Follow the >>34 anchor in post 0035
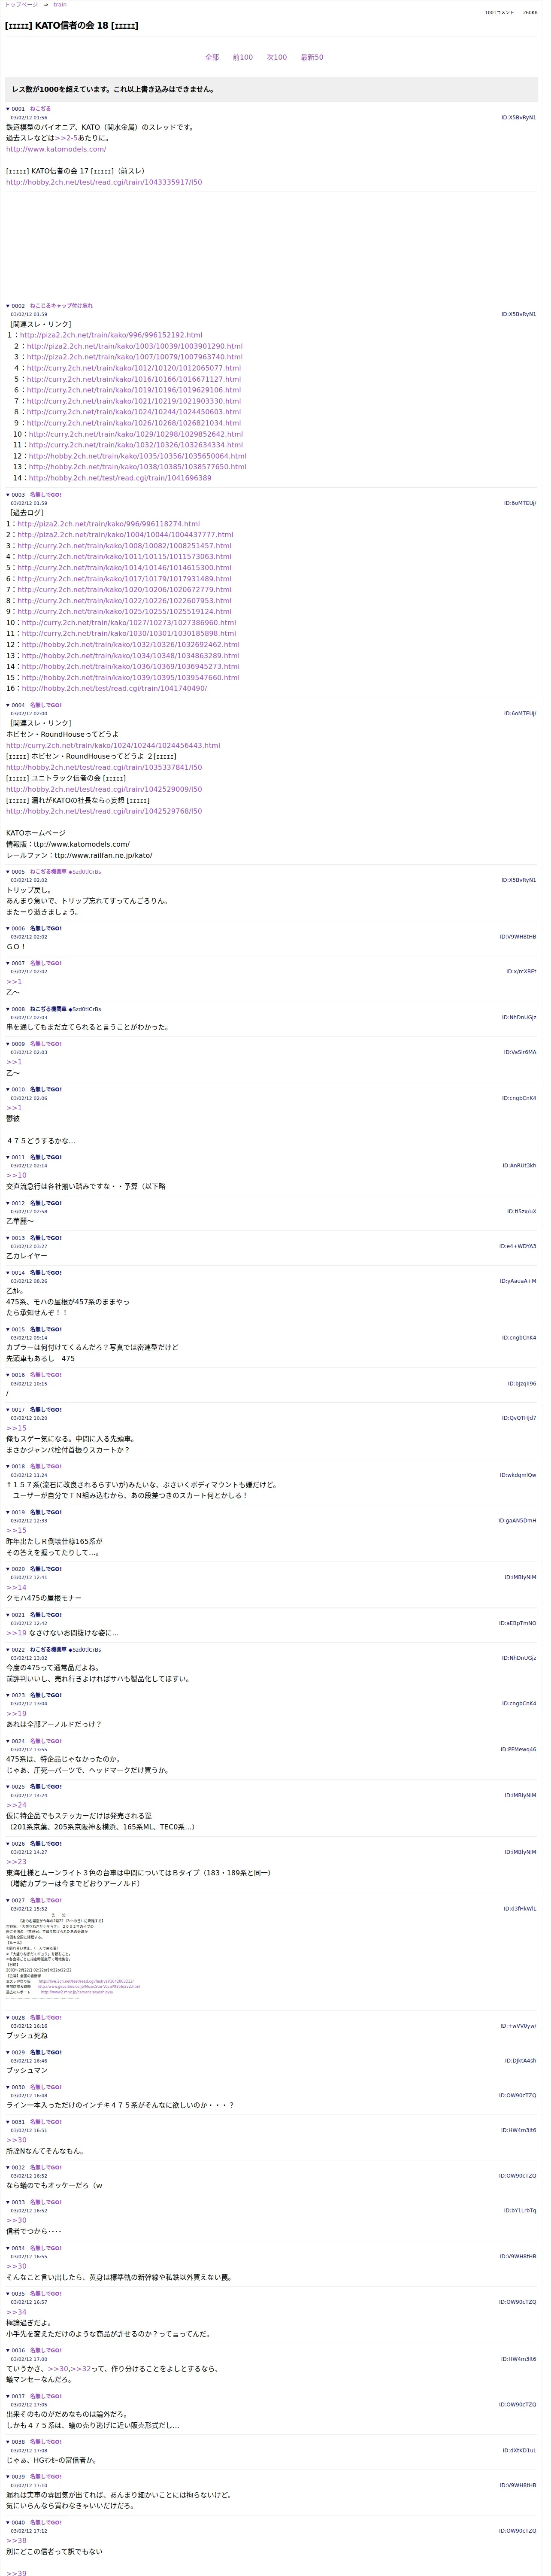This screenshot has width=551, height=2576. tap(16, 2312)
